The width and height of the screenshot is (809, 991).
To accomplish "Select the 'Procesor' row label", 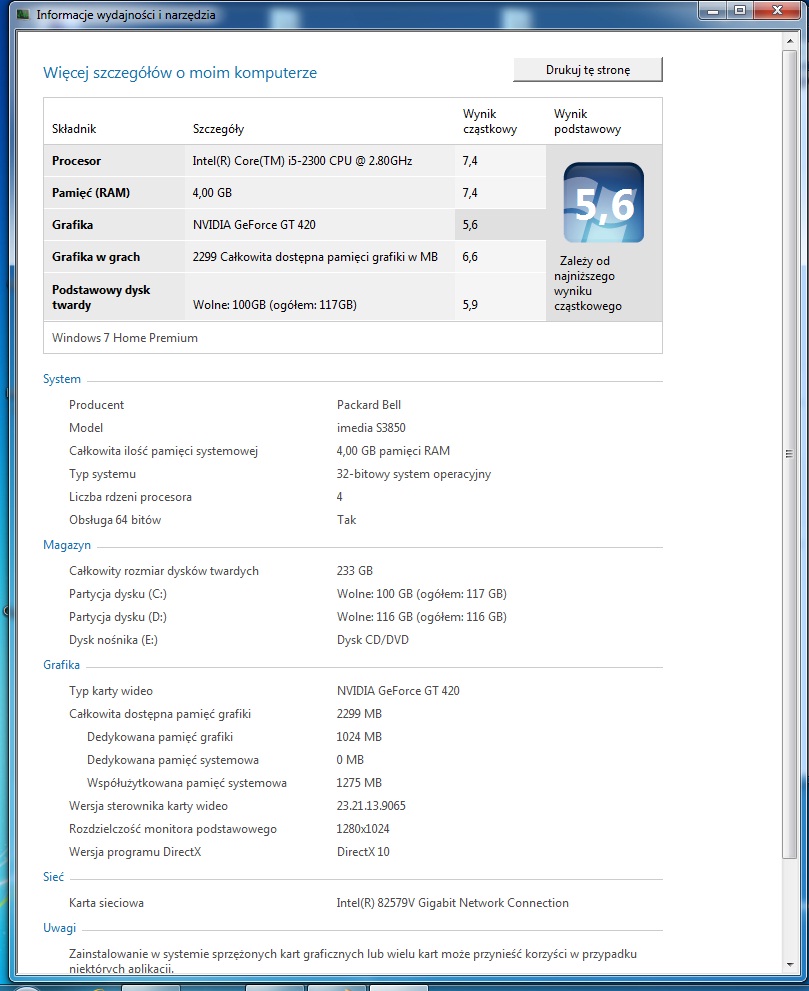I will point(76,161).
